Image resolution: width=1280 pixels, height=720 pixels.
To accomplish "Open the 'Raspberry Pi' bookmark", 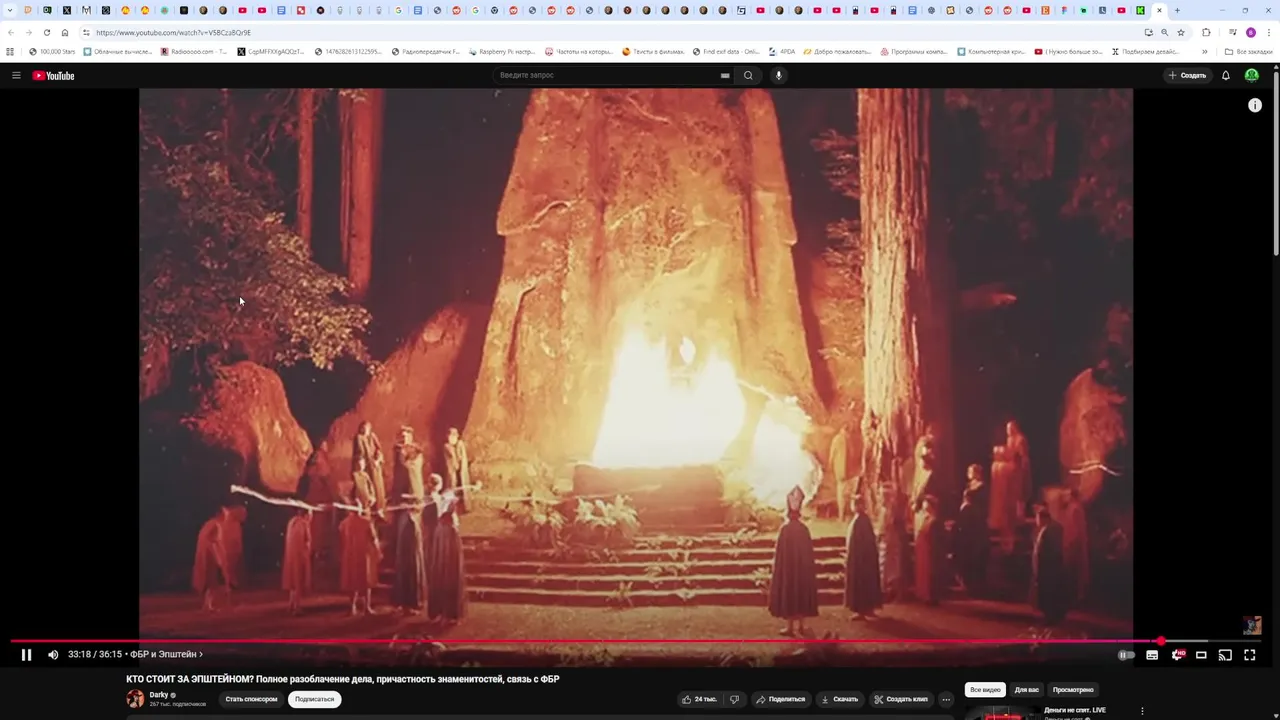I will pyautogui.click(x=501, y=51).
